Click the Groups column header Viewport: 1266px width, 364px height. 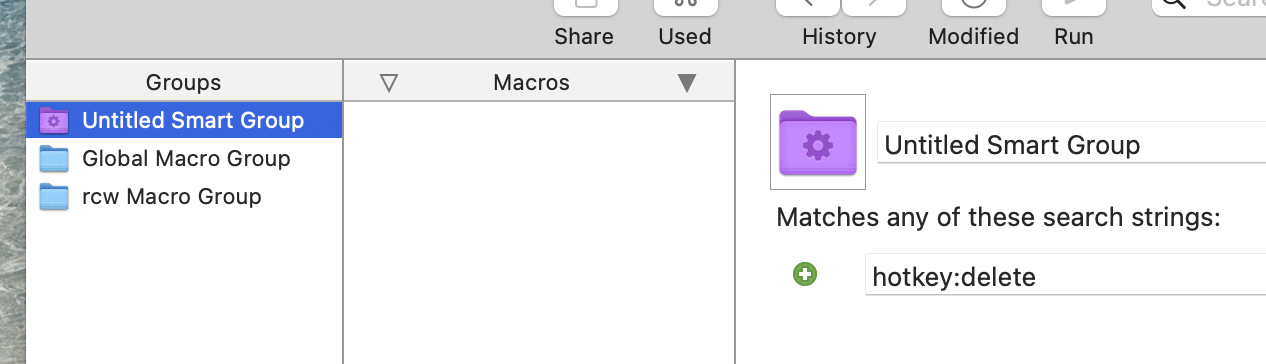(x=184, y=82)
